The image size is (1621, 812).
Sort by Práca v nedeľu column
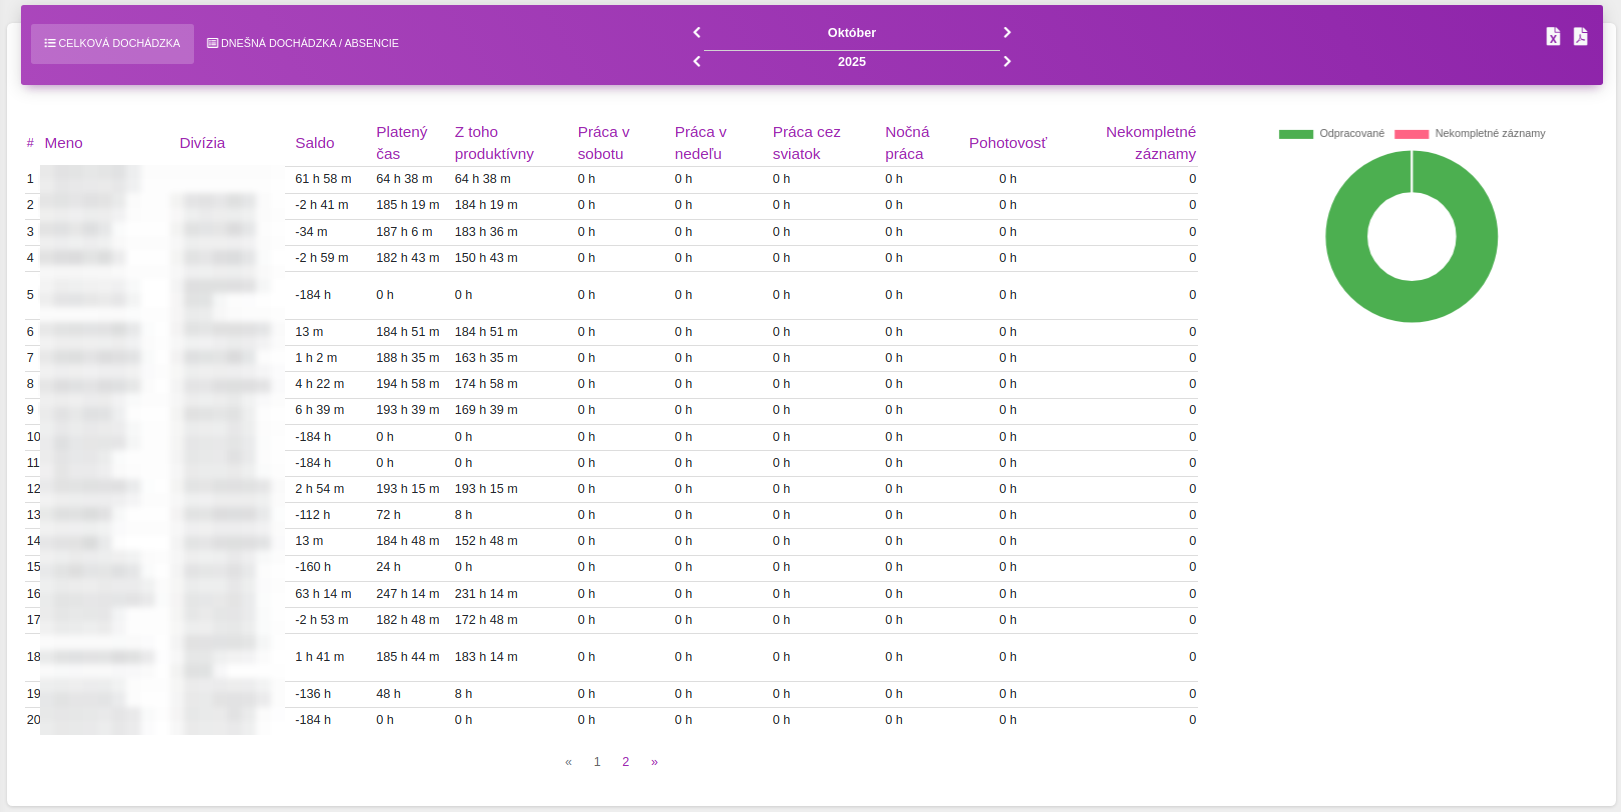(x=701, y=143)
